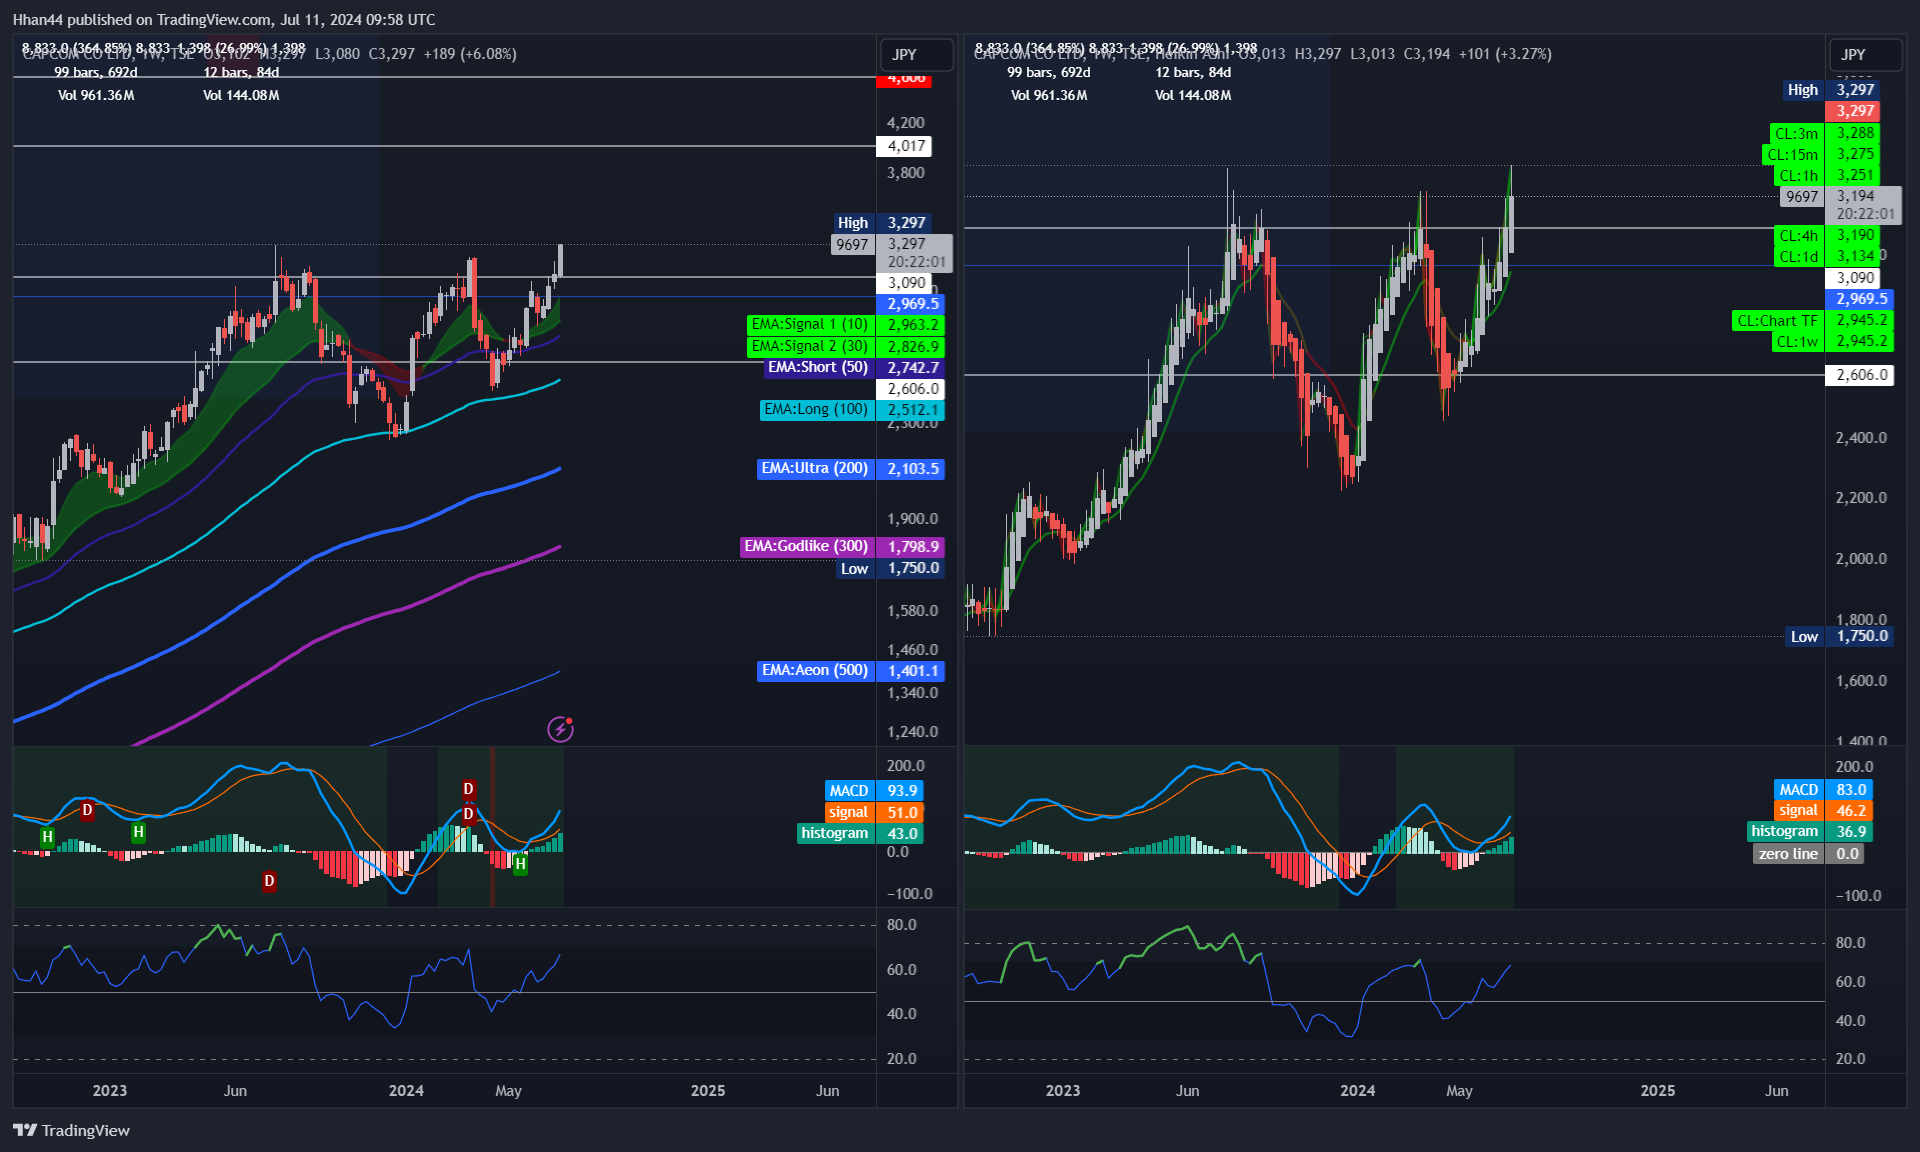The height and width of the screenshot is (1152, 1920).
Task: Click the 2,969.5 blue price label on left chart
Action: tap(913, 304)
